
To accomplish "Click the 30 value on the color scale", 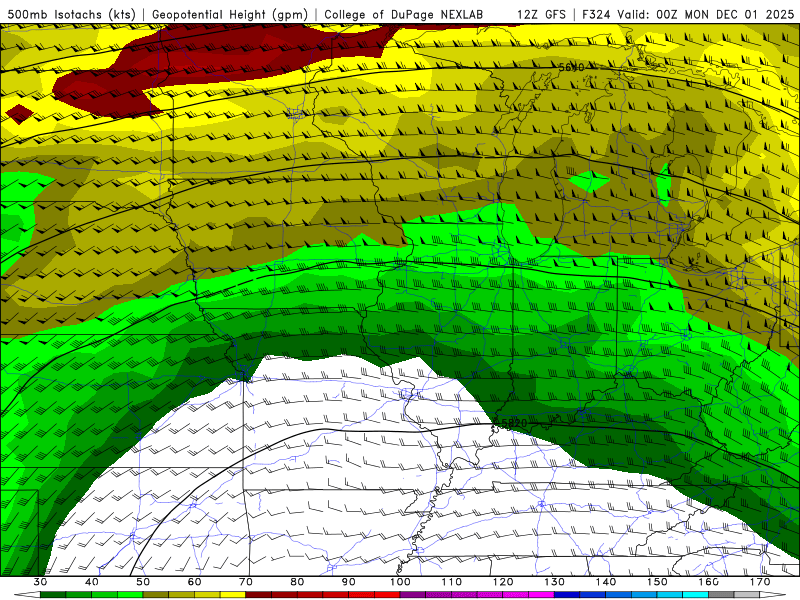I will [x=40, y=582].
